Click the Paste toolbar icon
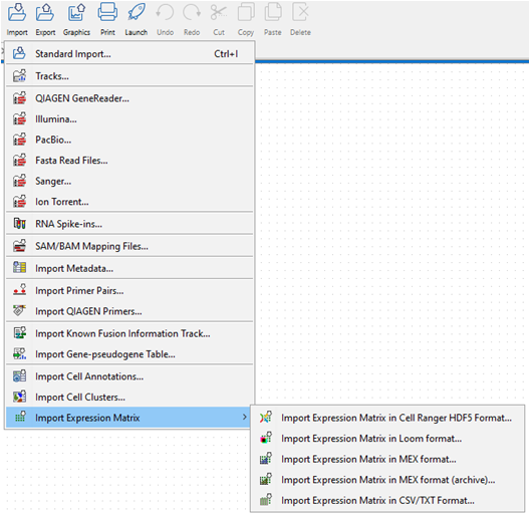The image size is (529, 516). click(x=273, y=12)
